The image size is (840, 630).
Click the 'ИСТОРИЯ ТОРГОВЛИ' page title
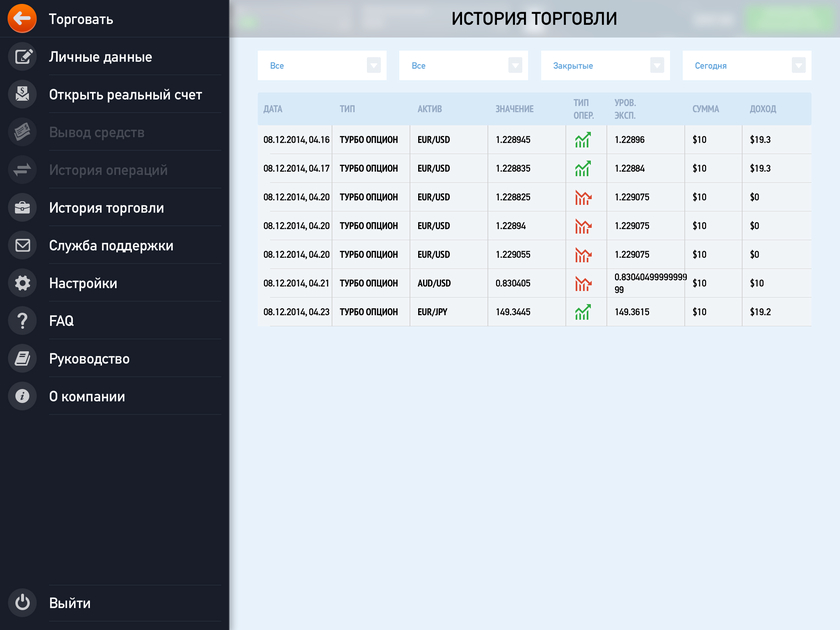pos(534,19)
